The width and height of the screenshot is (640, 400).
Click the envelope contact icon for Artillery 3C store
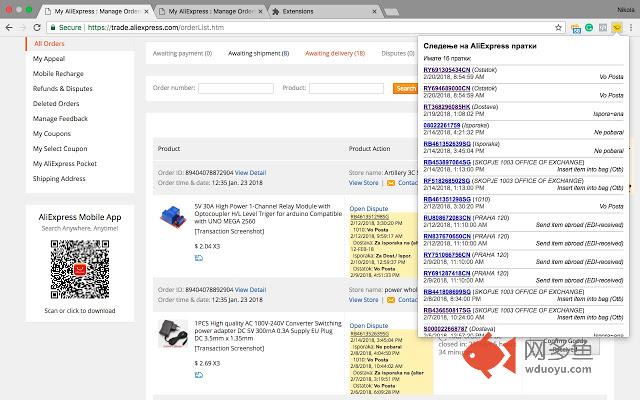(391, 183)
